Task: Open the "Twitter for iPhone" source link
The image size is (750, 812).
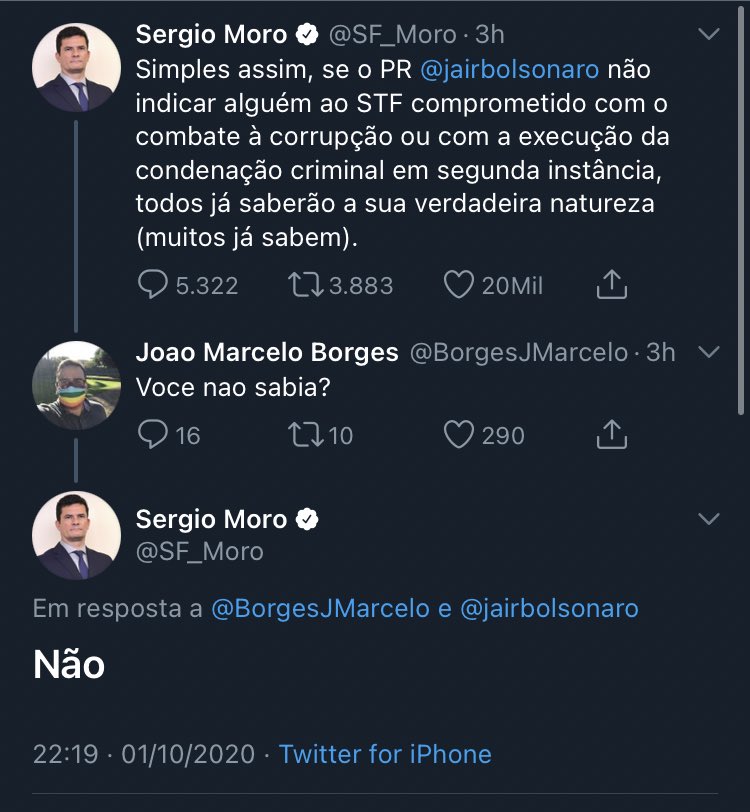Action: point(385,754)
